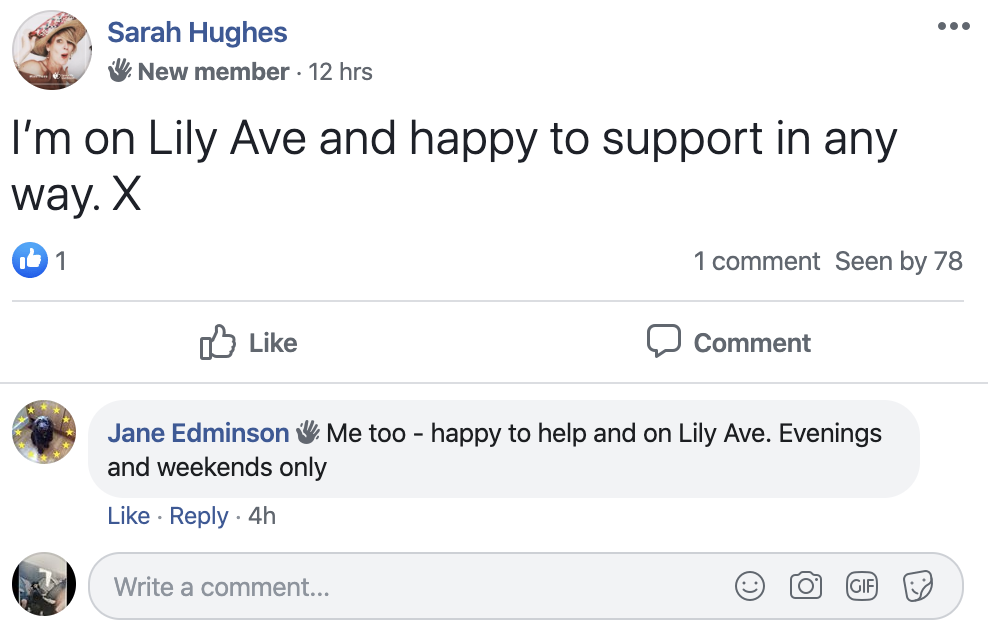Viewport: 988px width, 626px height.
Task: Reply to Jane Edminson's comment
Action: point(199,516)
